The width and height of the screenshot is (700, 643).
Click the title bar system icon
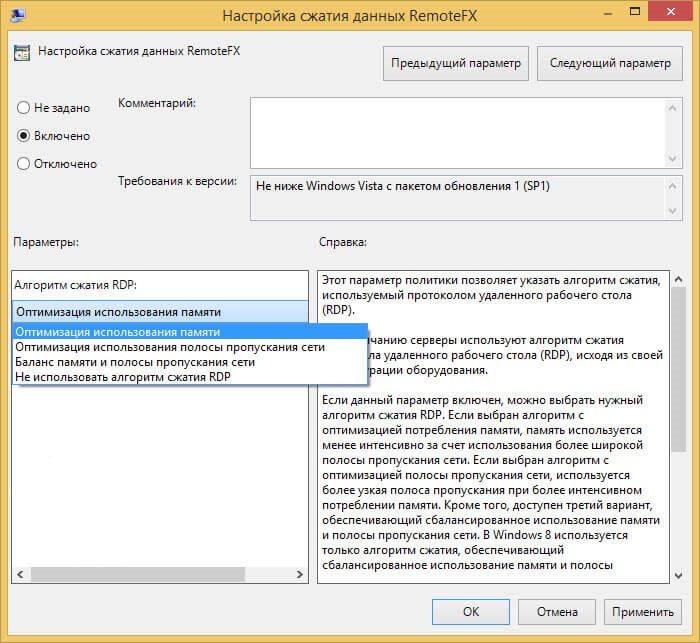coord(18,14)
